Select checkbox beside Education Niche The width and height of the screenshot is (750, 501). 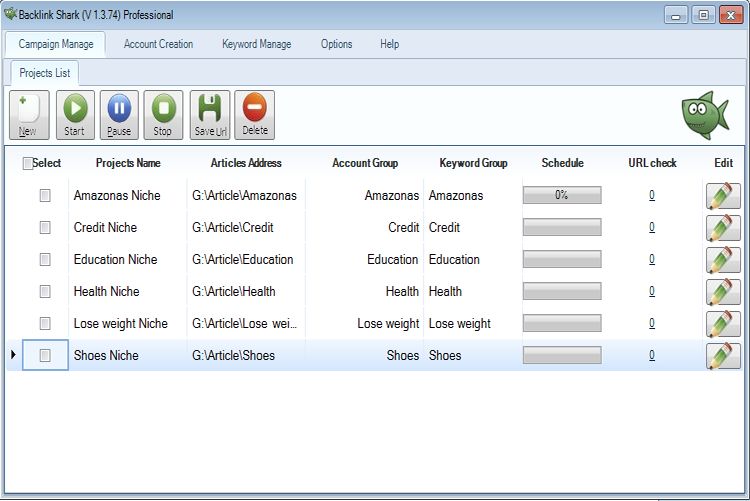(45, 259)
